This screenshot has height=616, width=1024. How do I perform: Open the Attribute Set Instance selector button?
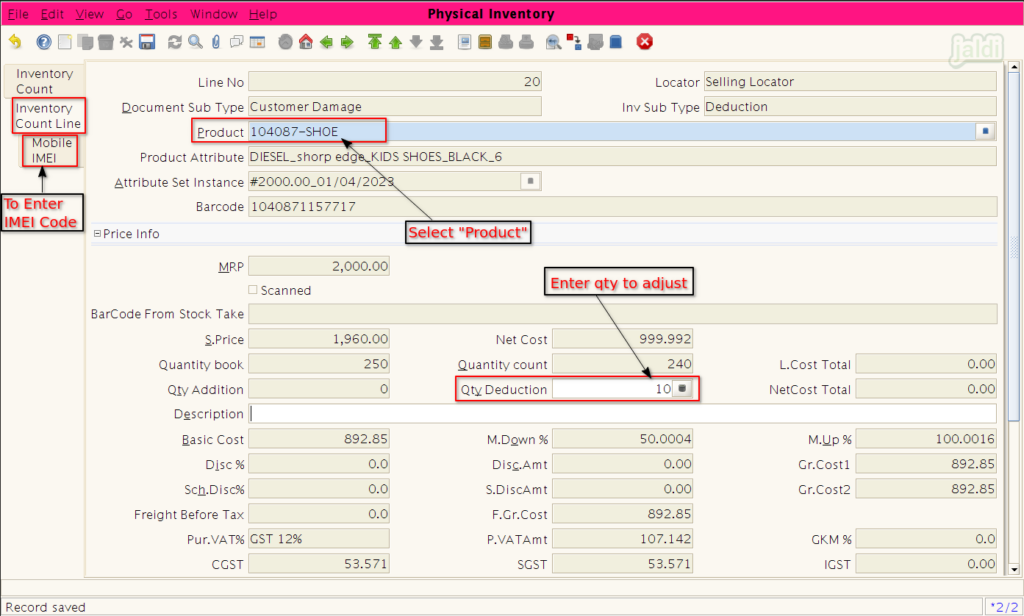[530, 181]
